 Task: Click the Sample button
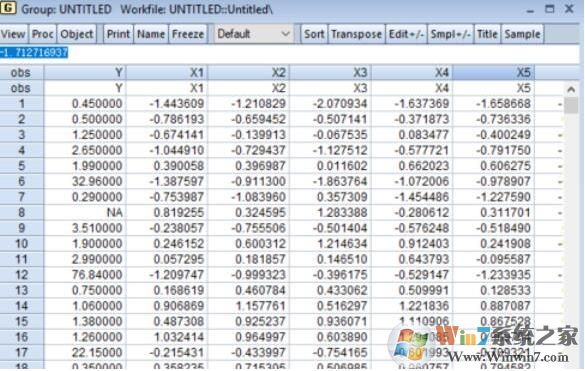click(x=522, y=34)
